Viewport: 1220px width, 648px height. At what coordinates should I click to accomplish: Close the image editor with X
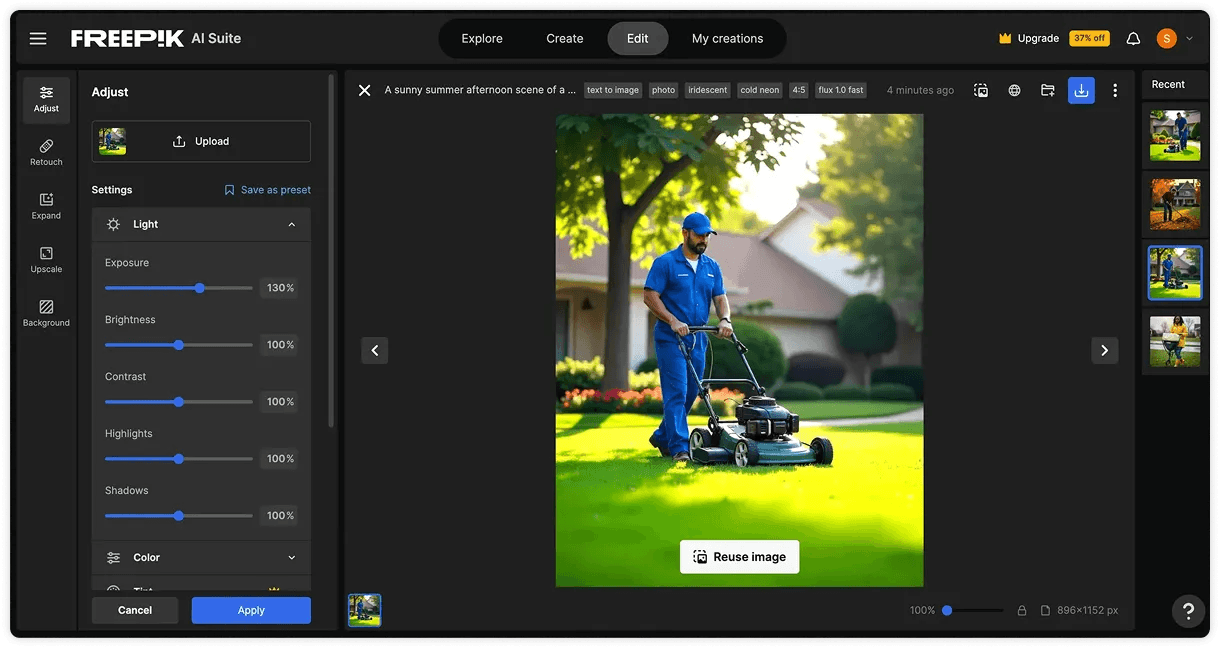365,90
